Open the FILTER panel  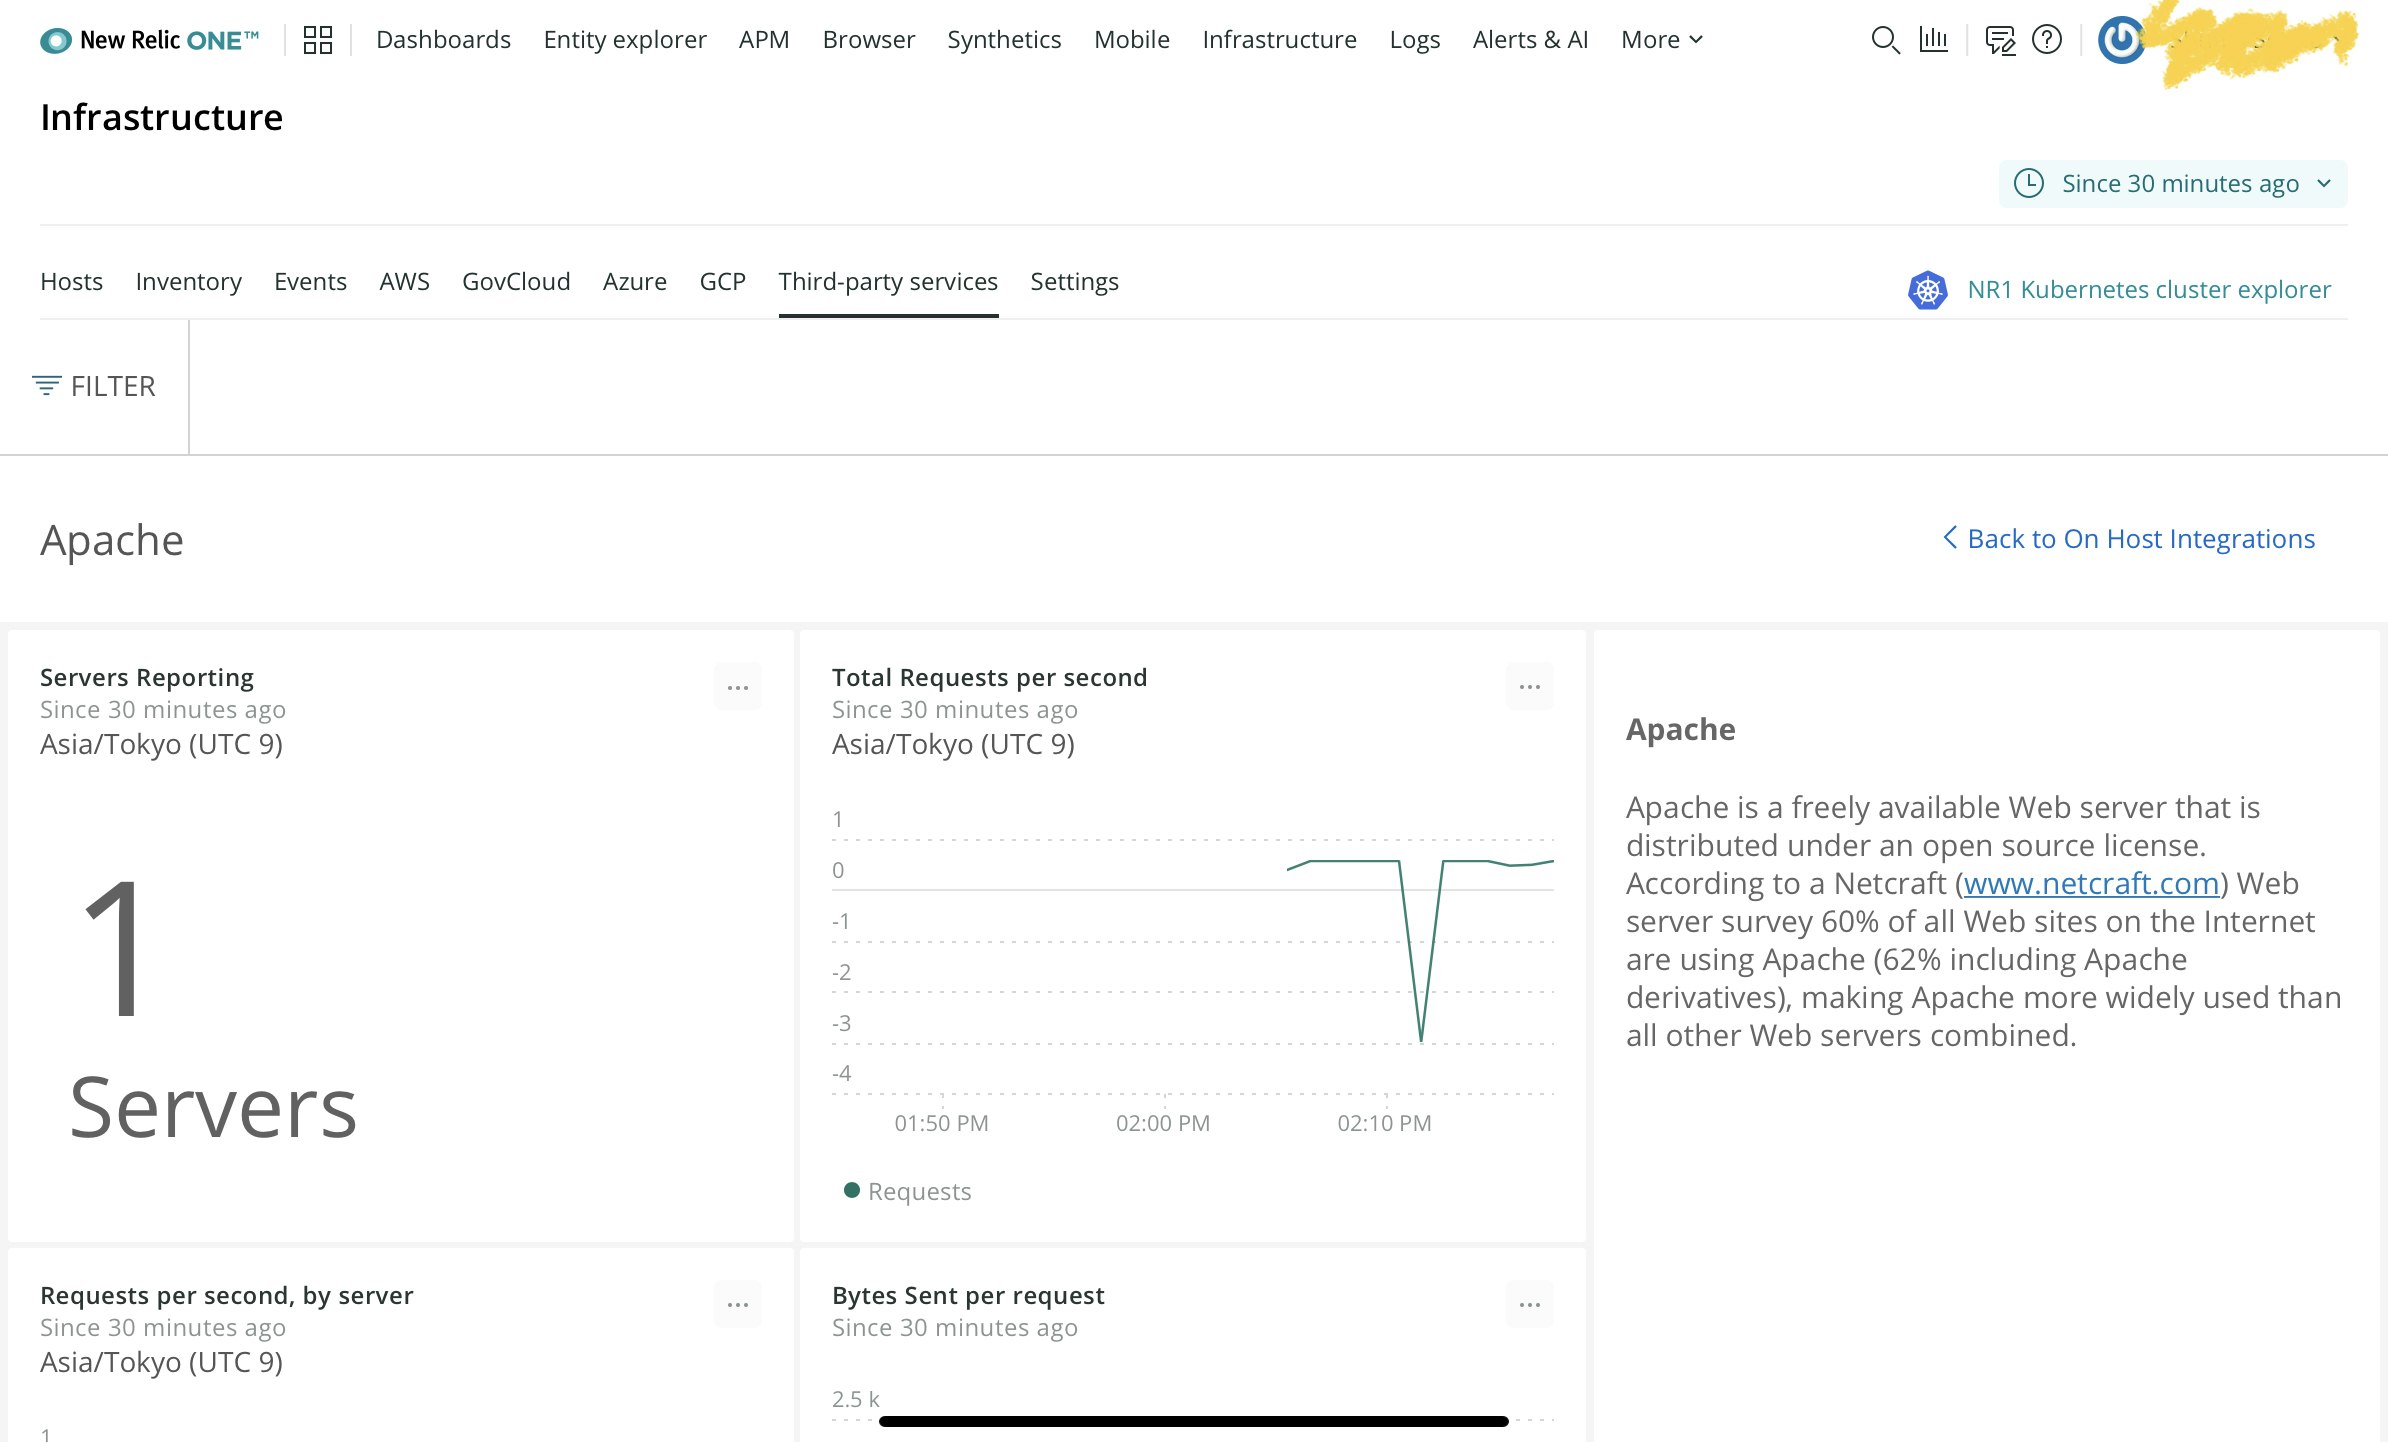pos(94,386)
